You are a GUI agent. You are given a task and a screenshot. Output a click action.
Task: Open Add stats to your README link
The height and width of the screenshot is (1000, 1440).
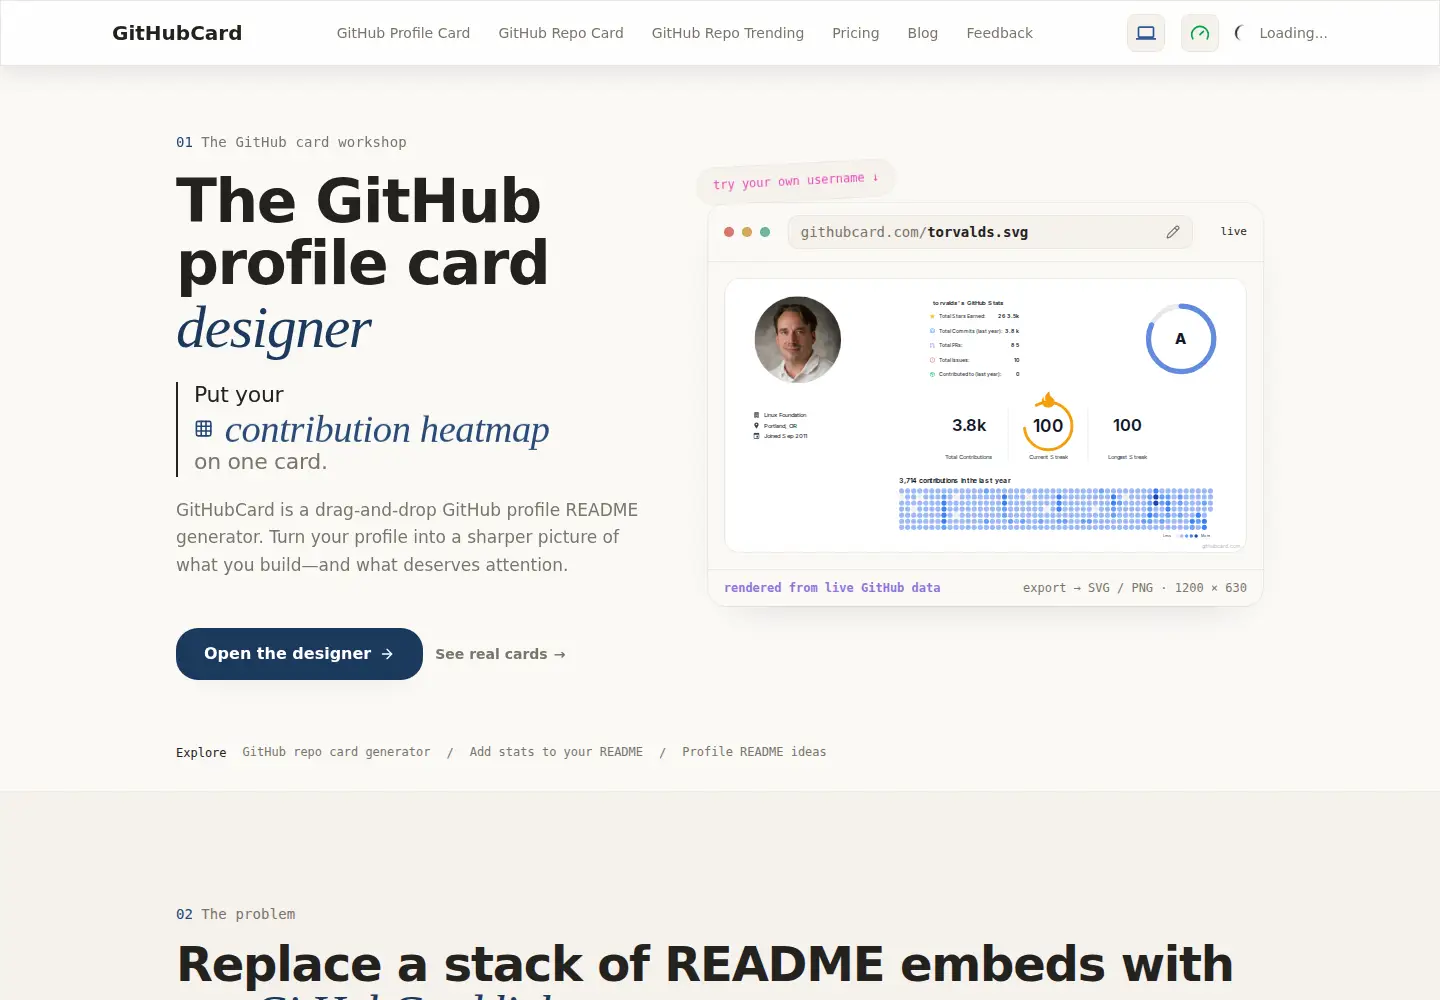[x=556, y=752]
